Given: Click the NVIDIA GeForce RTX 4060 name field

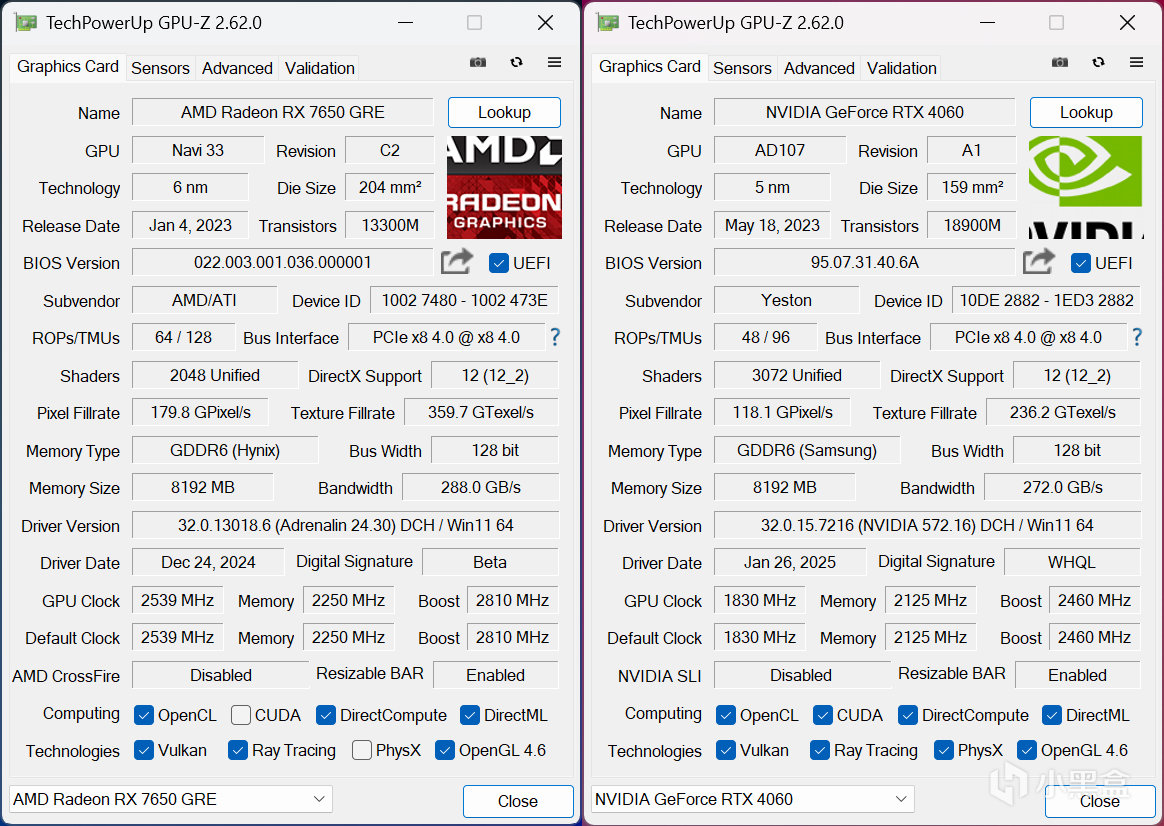Looking at the screenshot, I should pos(865,112).
